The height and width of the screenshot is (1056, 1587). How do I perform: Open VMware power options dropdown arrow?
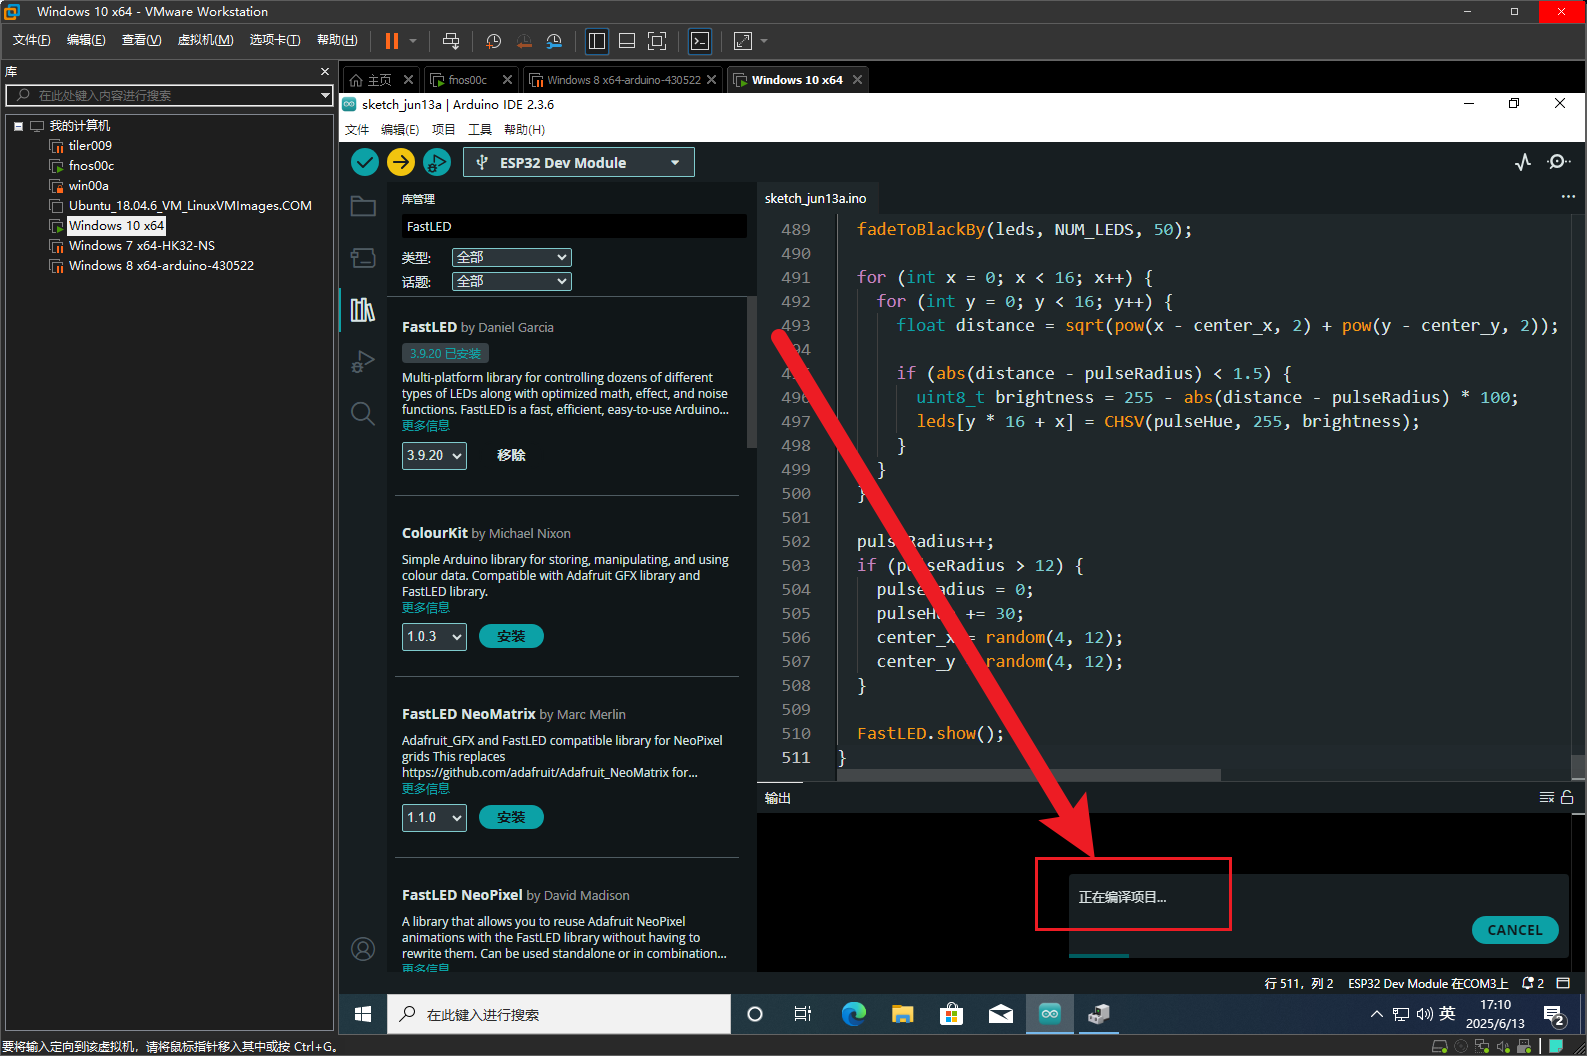(412, 41)
